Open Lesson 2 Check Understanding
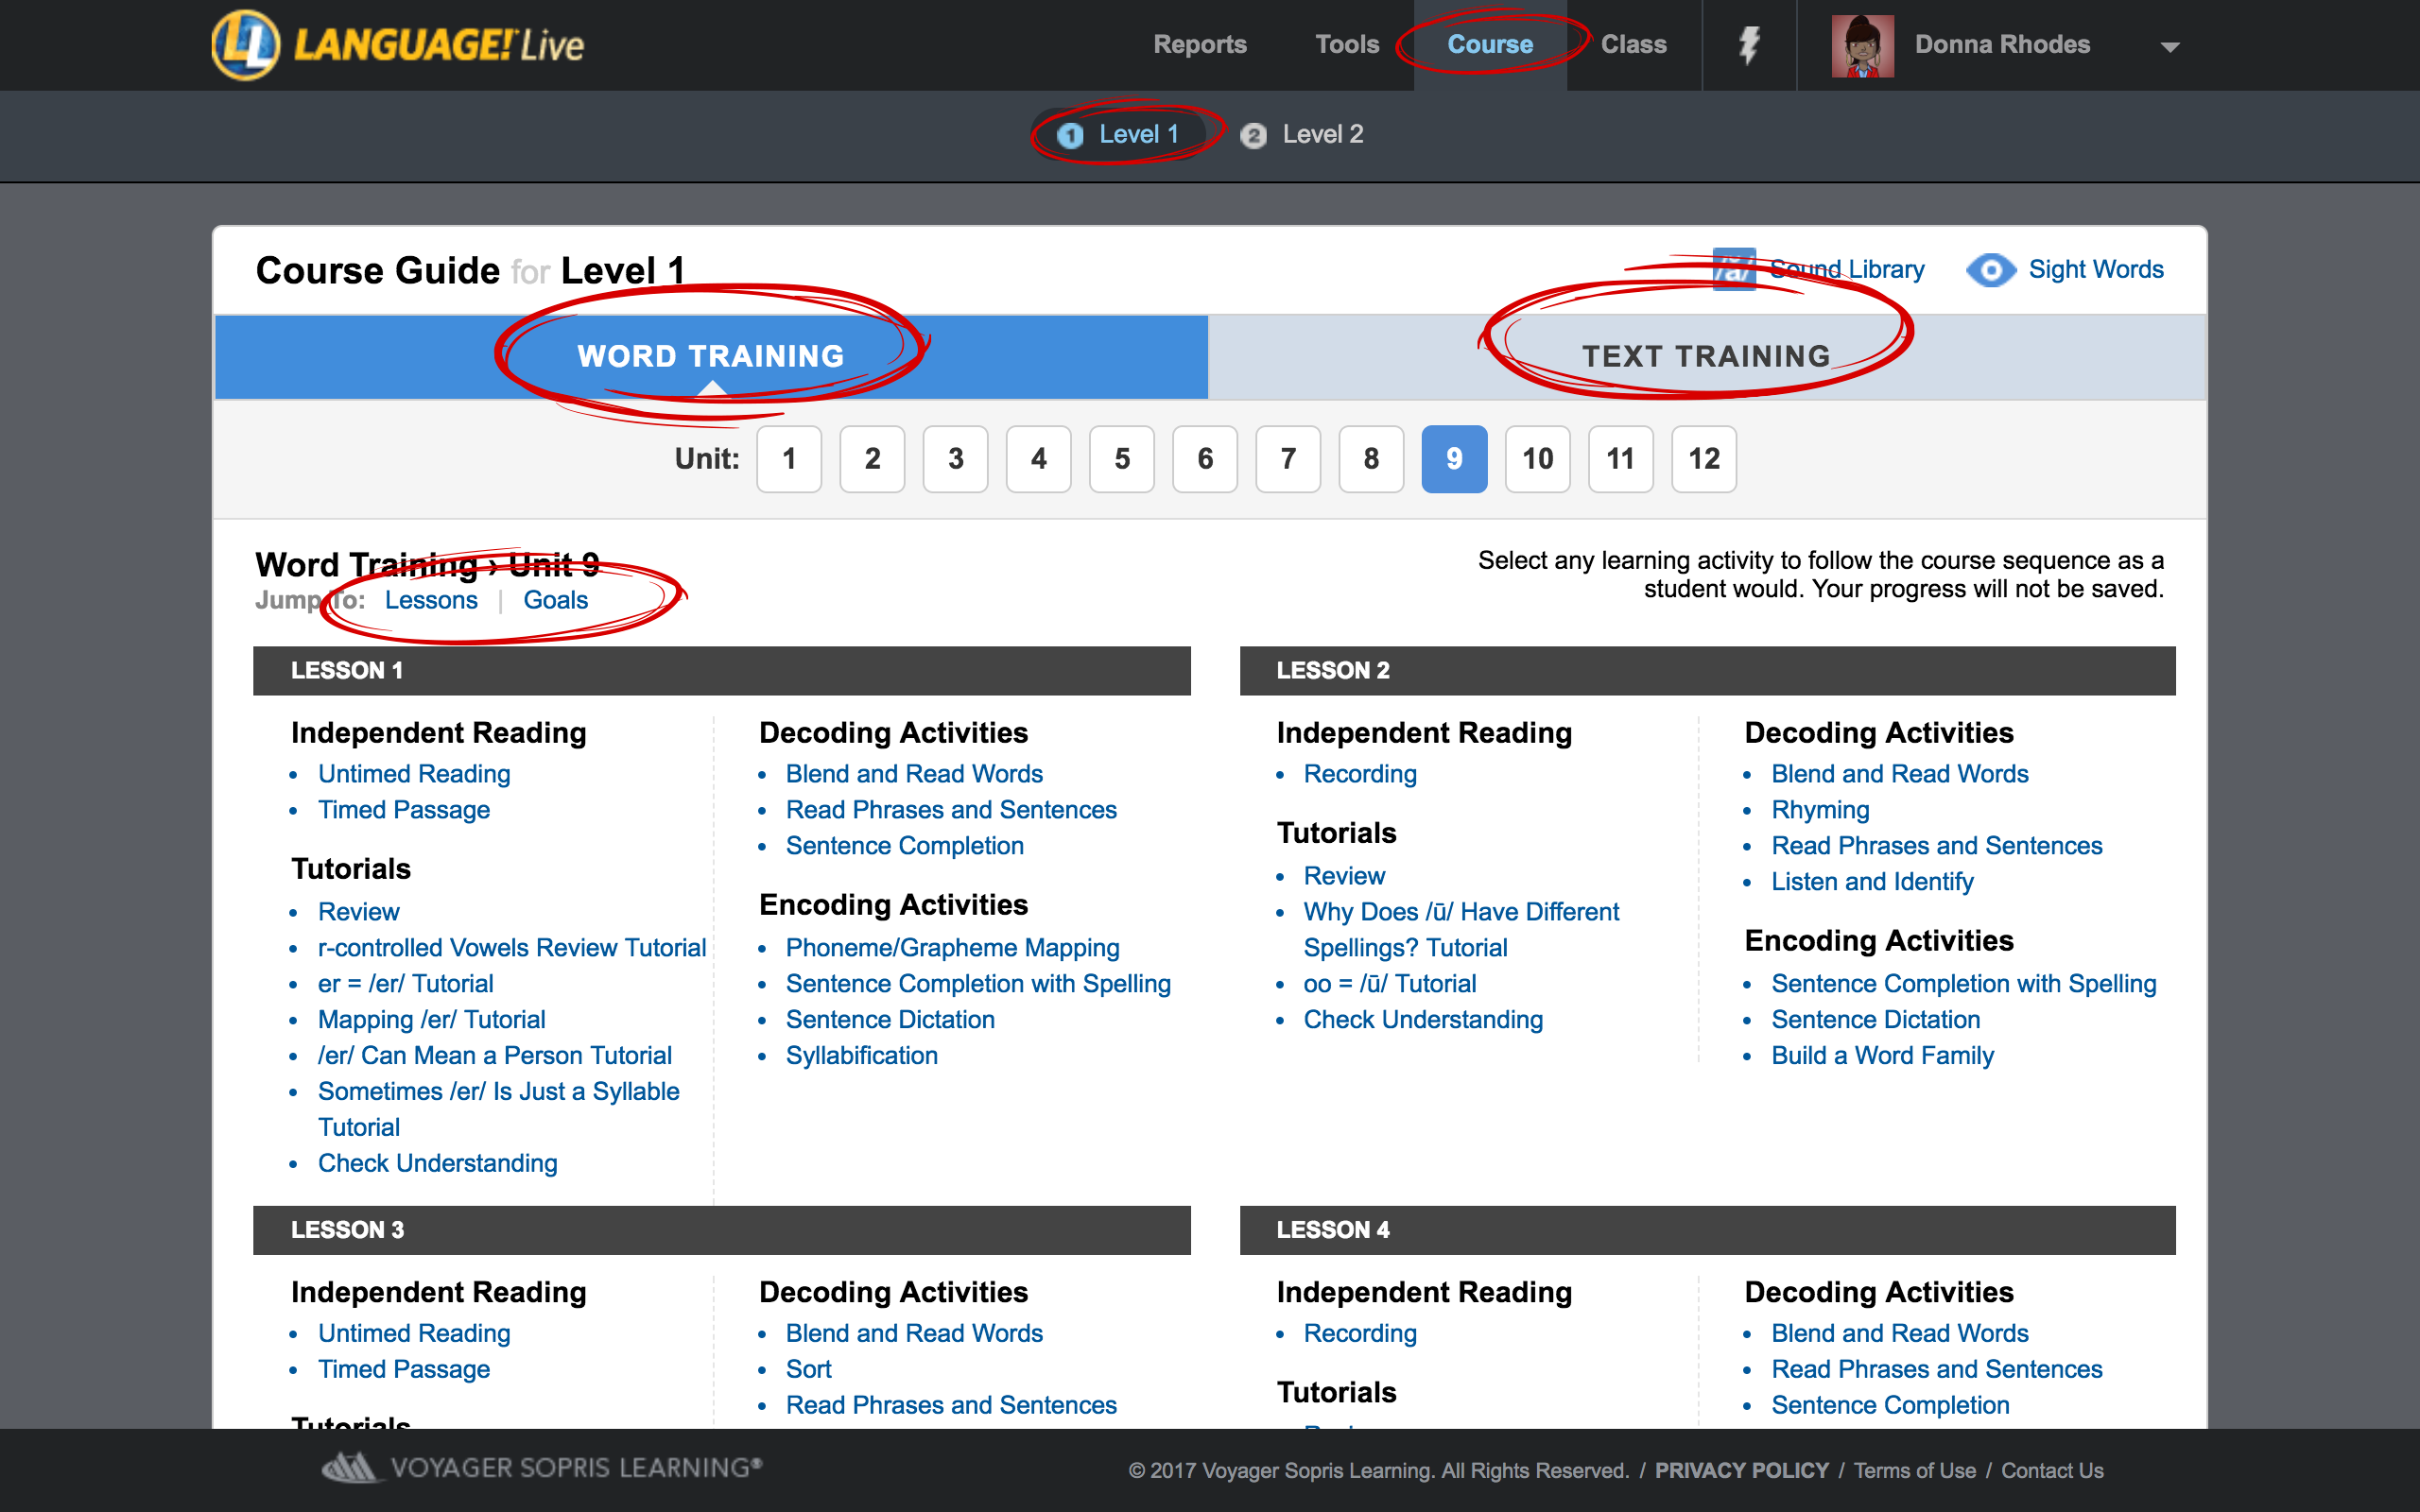 click(1423, 1020)
